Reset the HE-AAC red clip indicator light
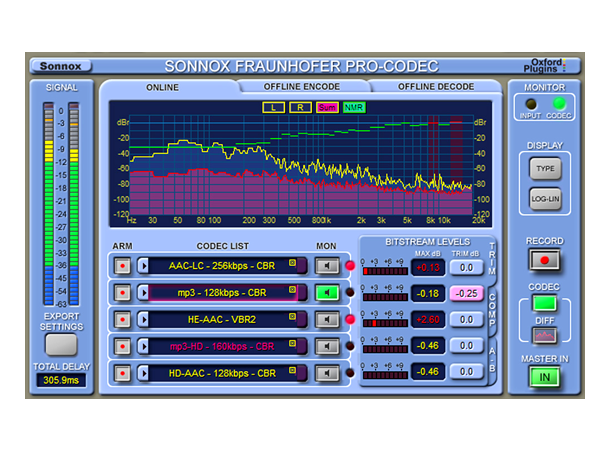610x450 pixels. (350, 319)
